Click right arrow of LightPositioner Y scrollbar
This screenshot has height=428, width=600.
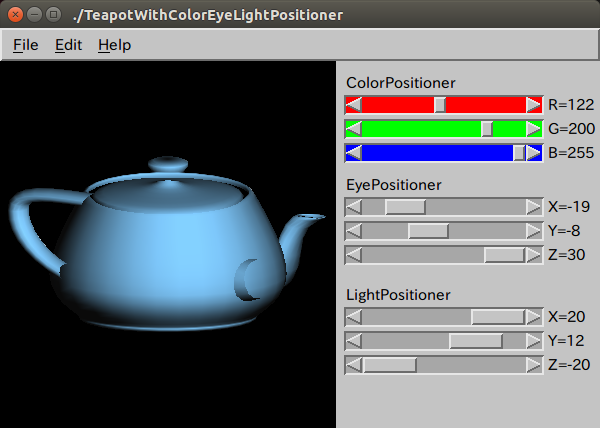click(533, 341)
